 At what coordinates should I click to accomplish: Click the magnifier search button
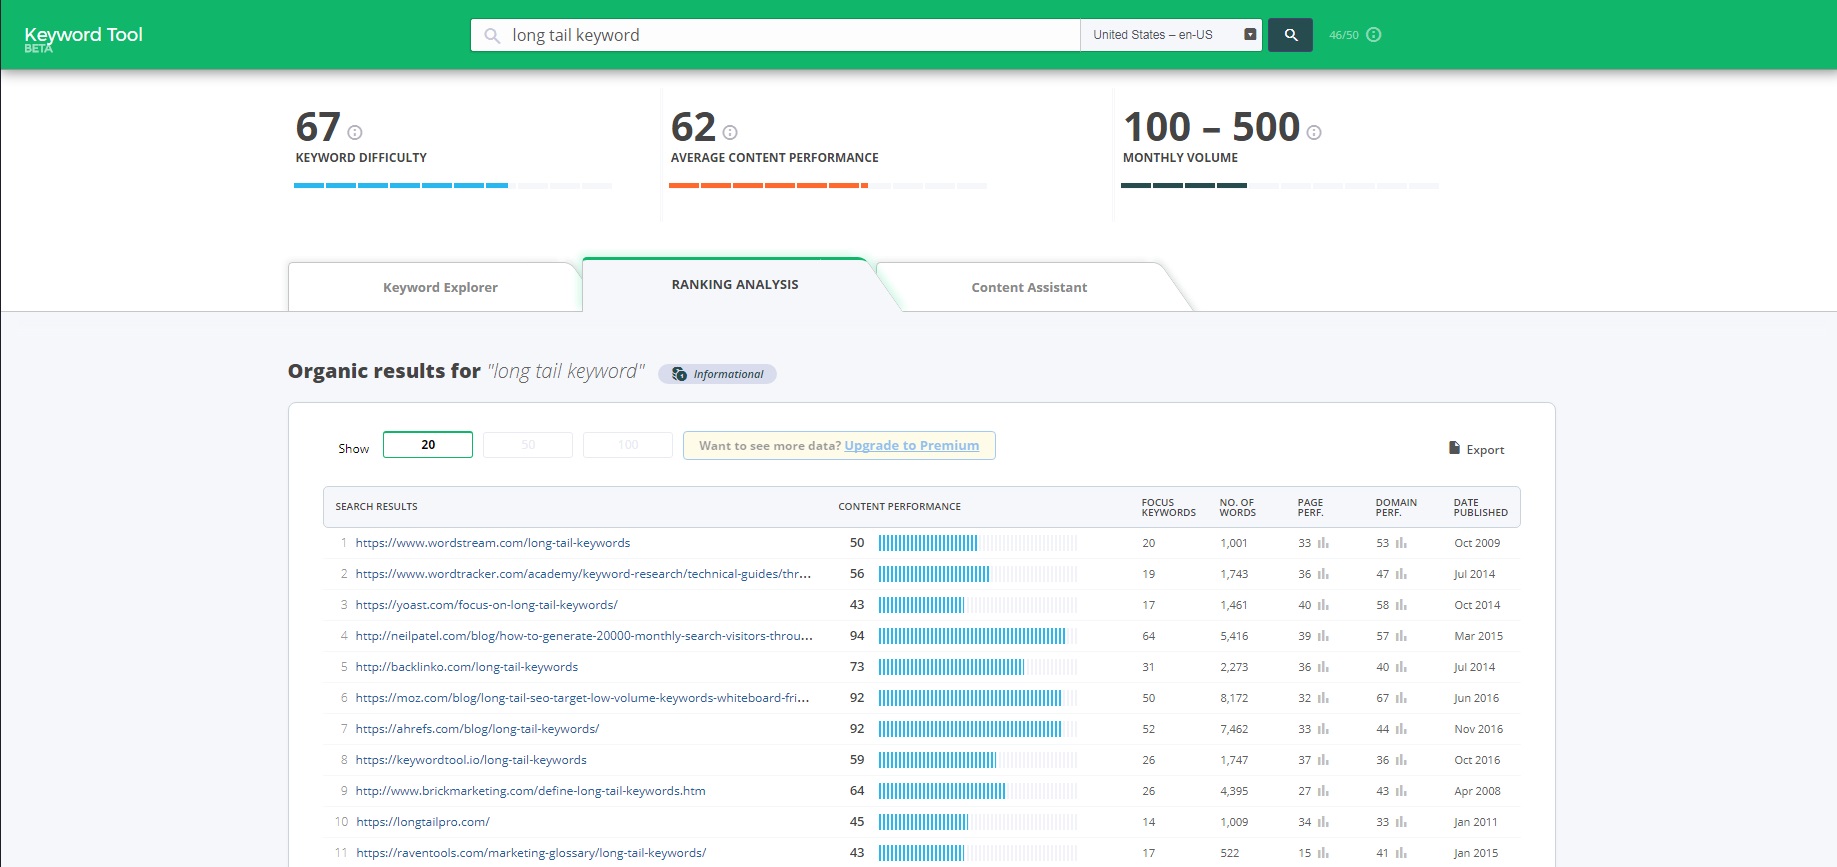tap(1290, 35)
